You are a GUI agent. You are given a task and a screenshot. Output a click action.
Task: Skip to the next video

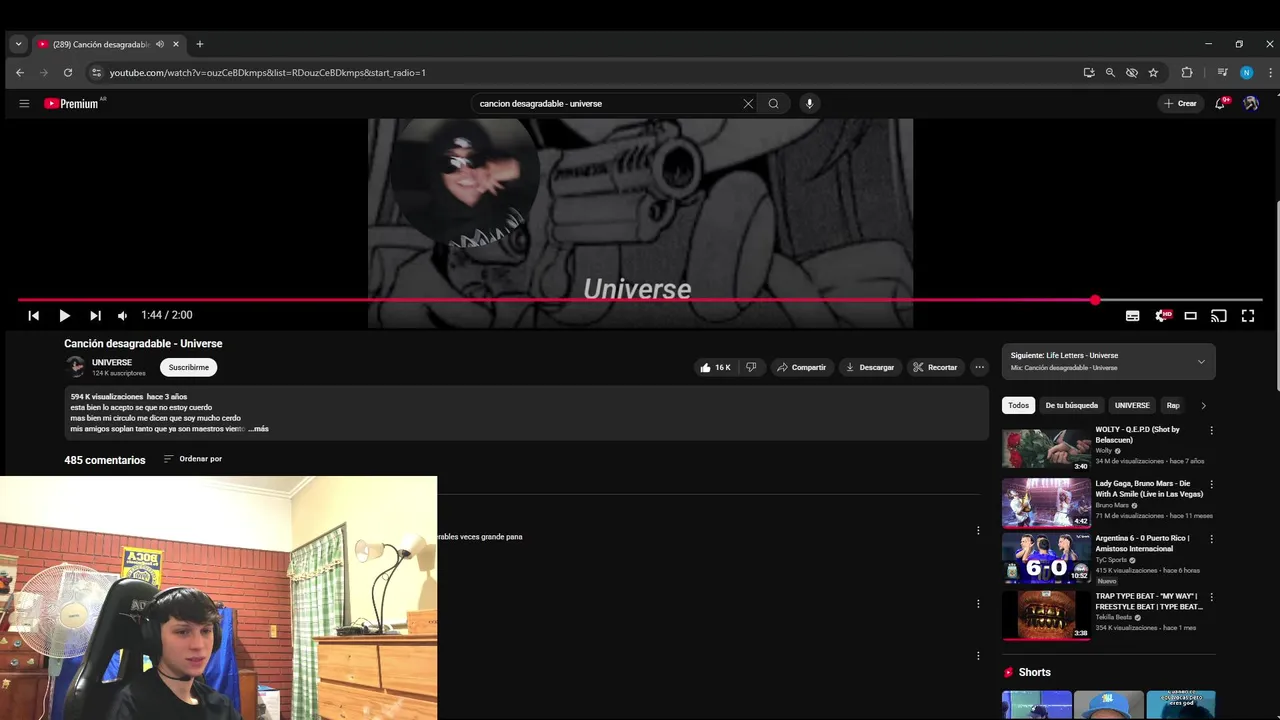(95, 315)
